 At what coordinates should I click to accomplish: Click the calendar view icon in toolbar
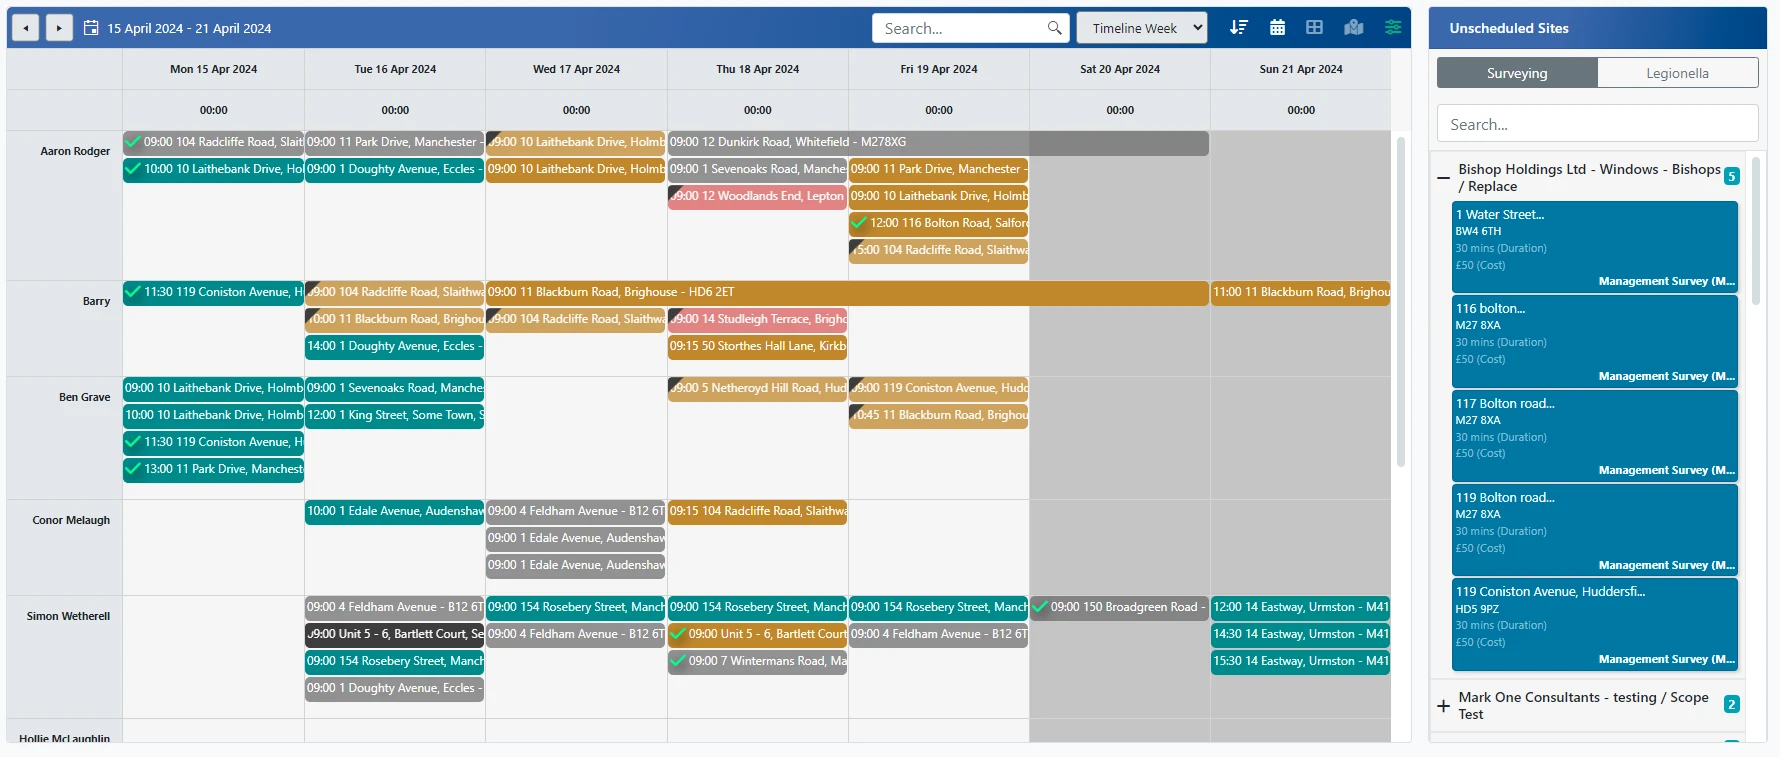tap(1277, 28)
